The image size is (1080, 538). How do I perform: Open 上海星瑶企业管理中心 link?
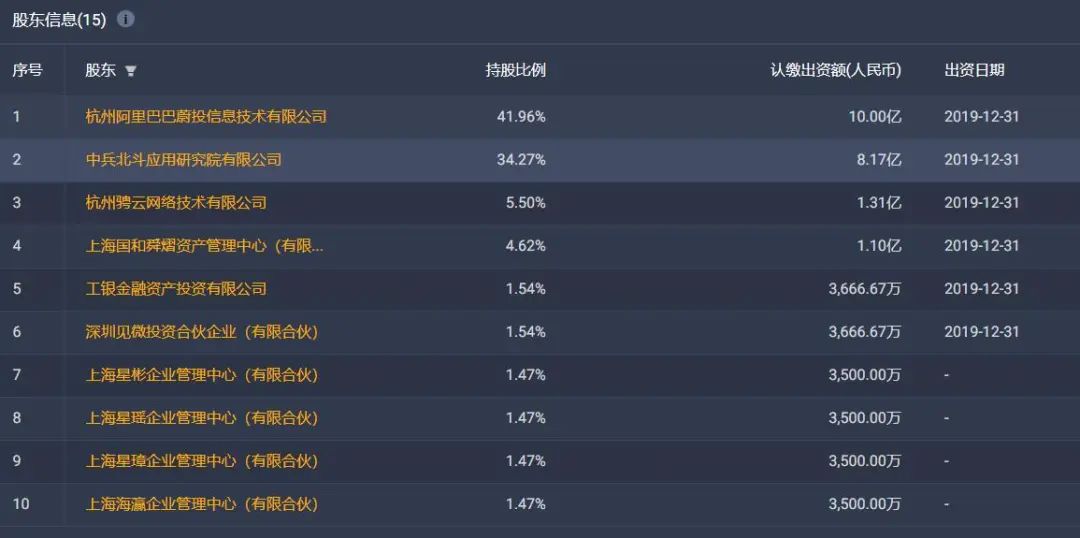[201, 418]
